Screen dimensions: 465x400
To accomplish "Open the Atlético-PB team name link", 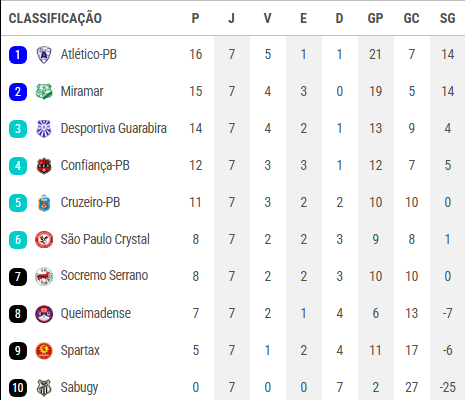I will (89, 54).
